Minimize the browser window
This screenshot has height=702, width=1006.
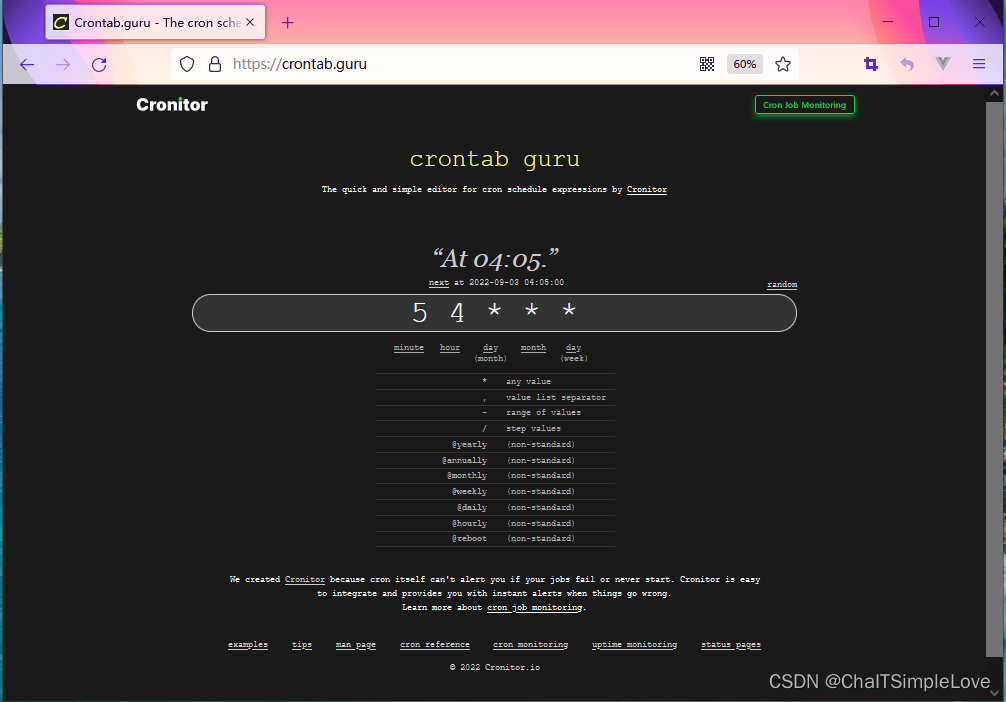click(888, 22)
